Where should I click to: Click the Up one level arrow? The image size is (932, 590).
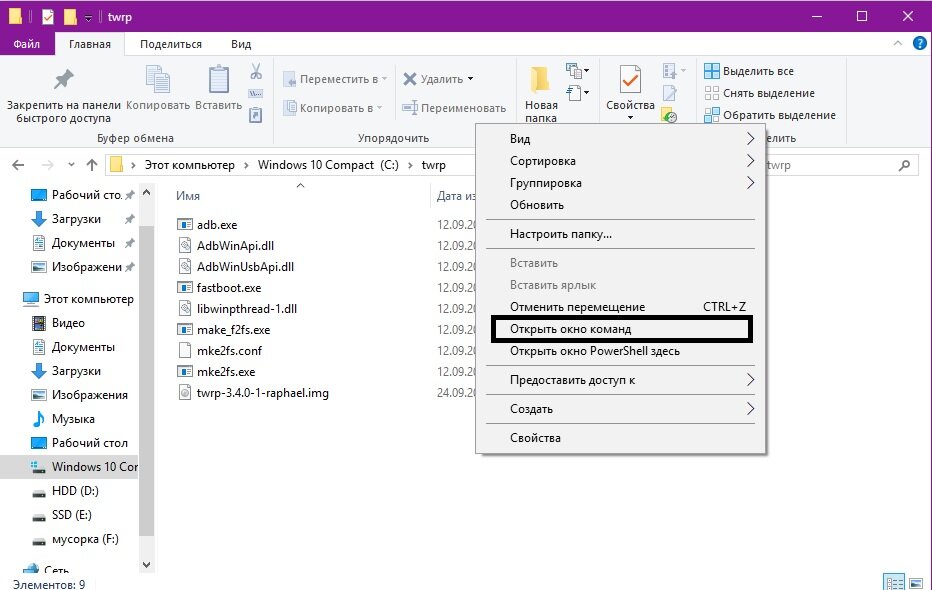click(x=92, y=165)
